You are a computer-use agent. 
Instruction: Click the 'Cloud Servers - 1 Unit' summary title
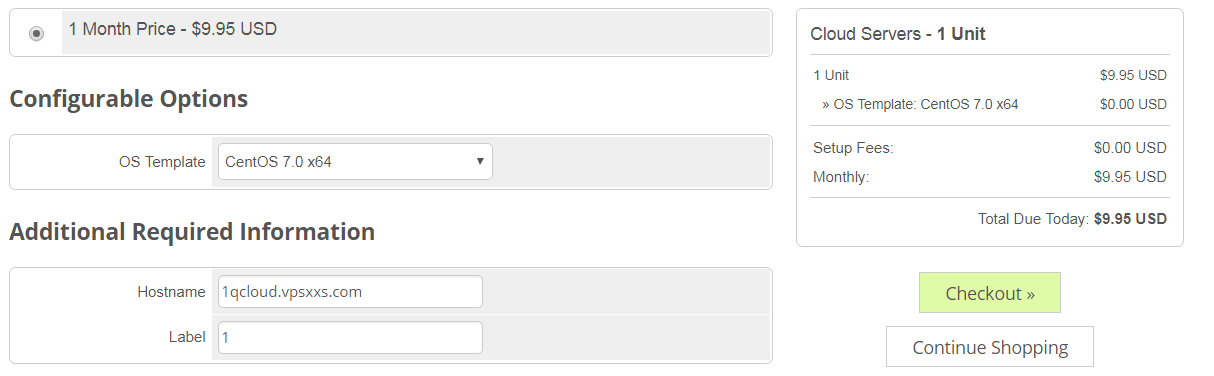point(898,34)
